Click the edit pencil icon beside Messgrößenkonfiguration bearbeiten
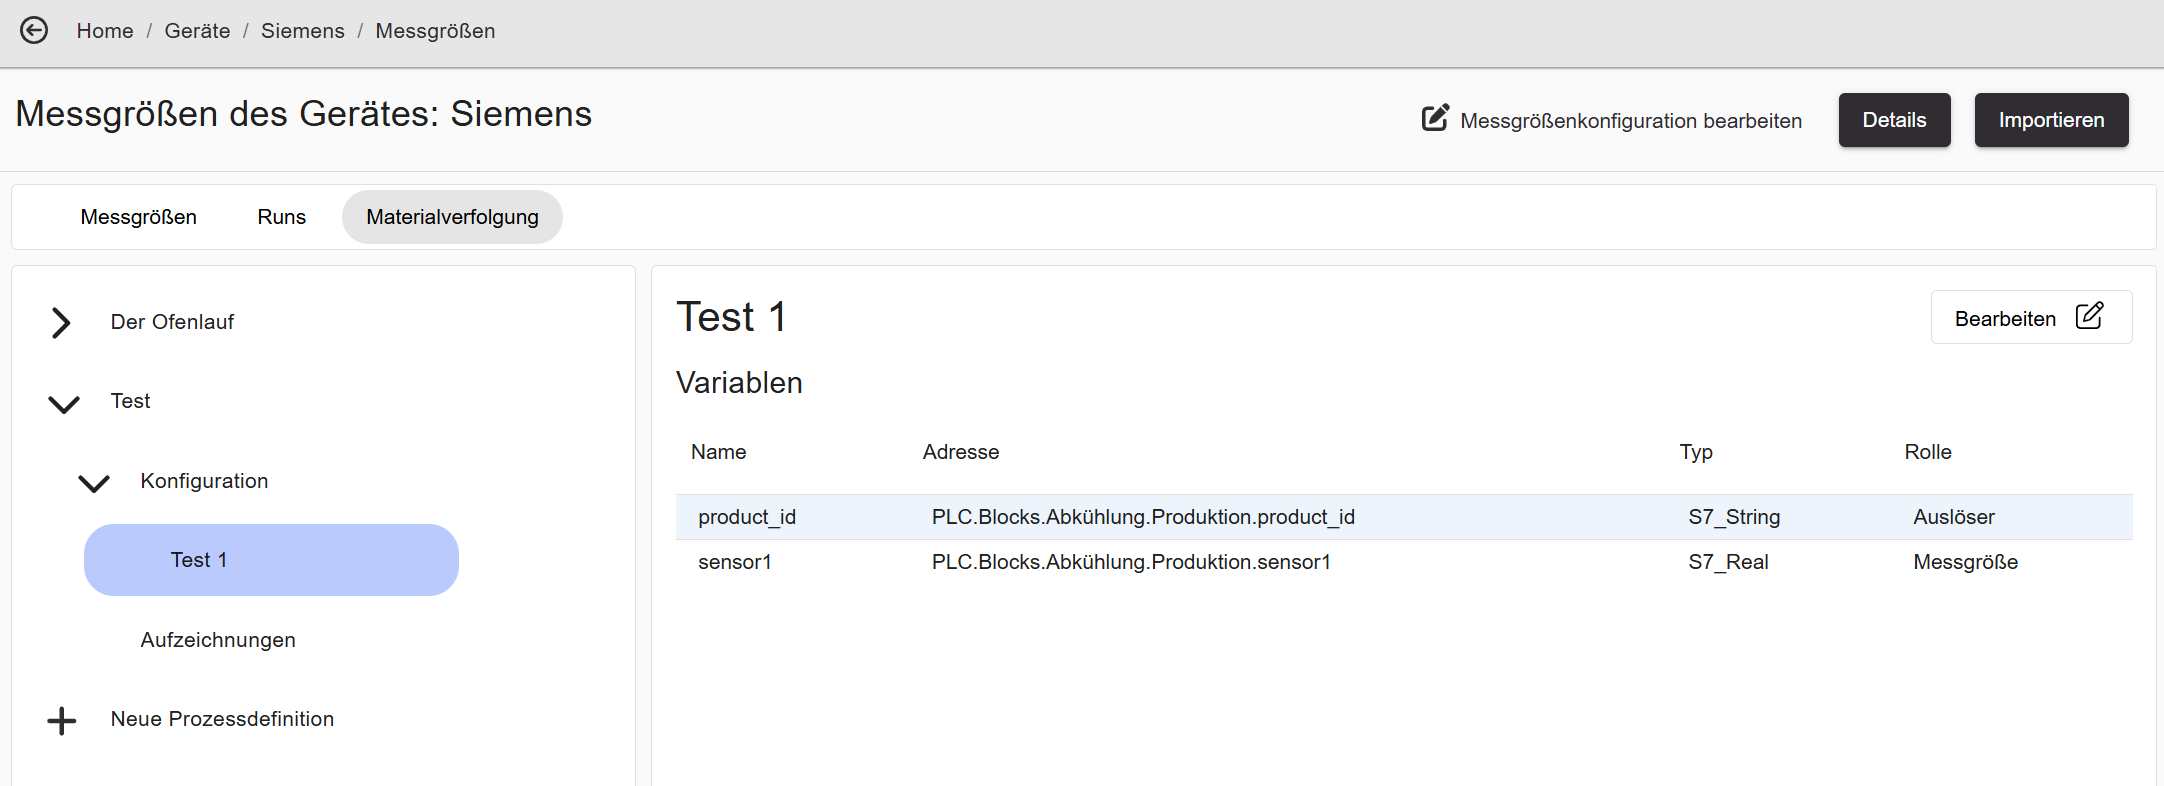The width and height of the screenshot is (2164, 786). click(1435, 118)
